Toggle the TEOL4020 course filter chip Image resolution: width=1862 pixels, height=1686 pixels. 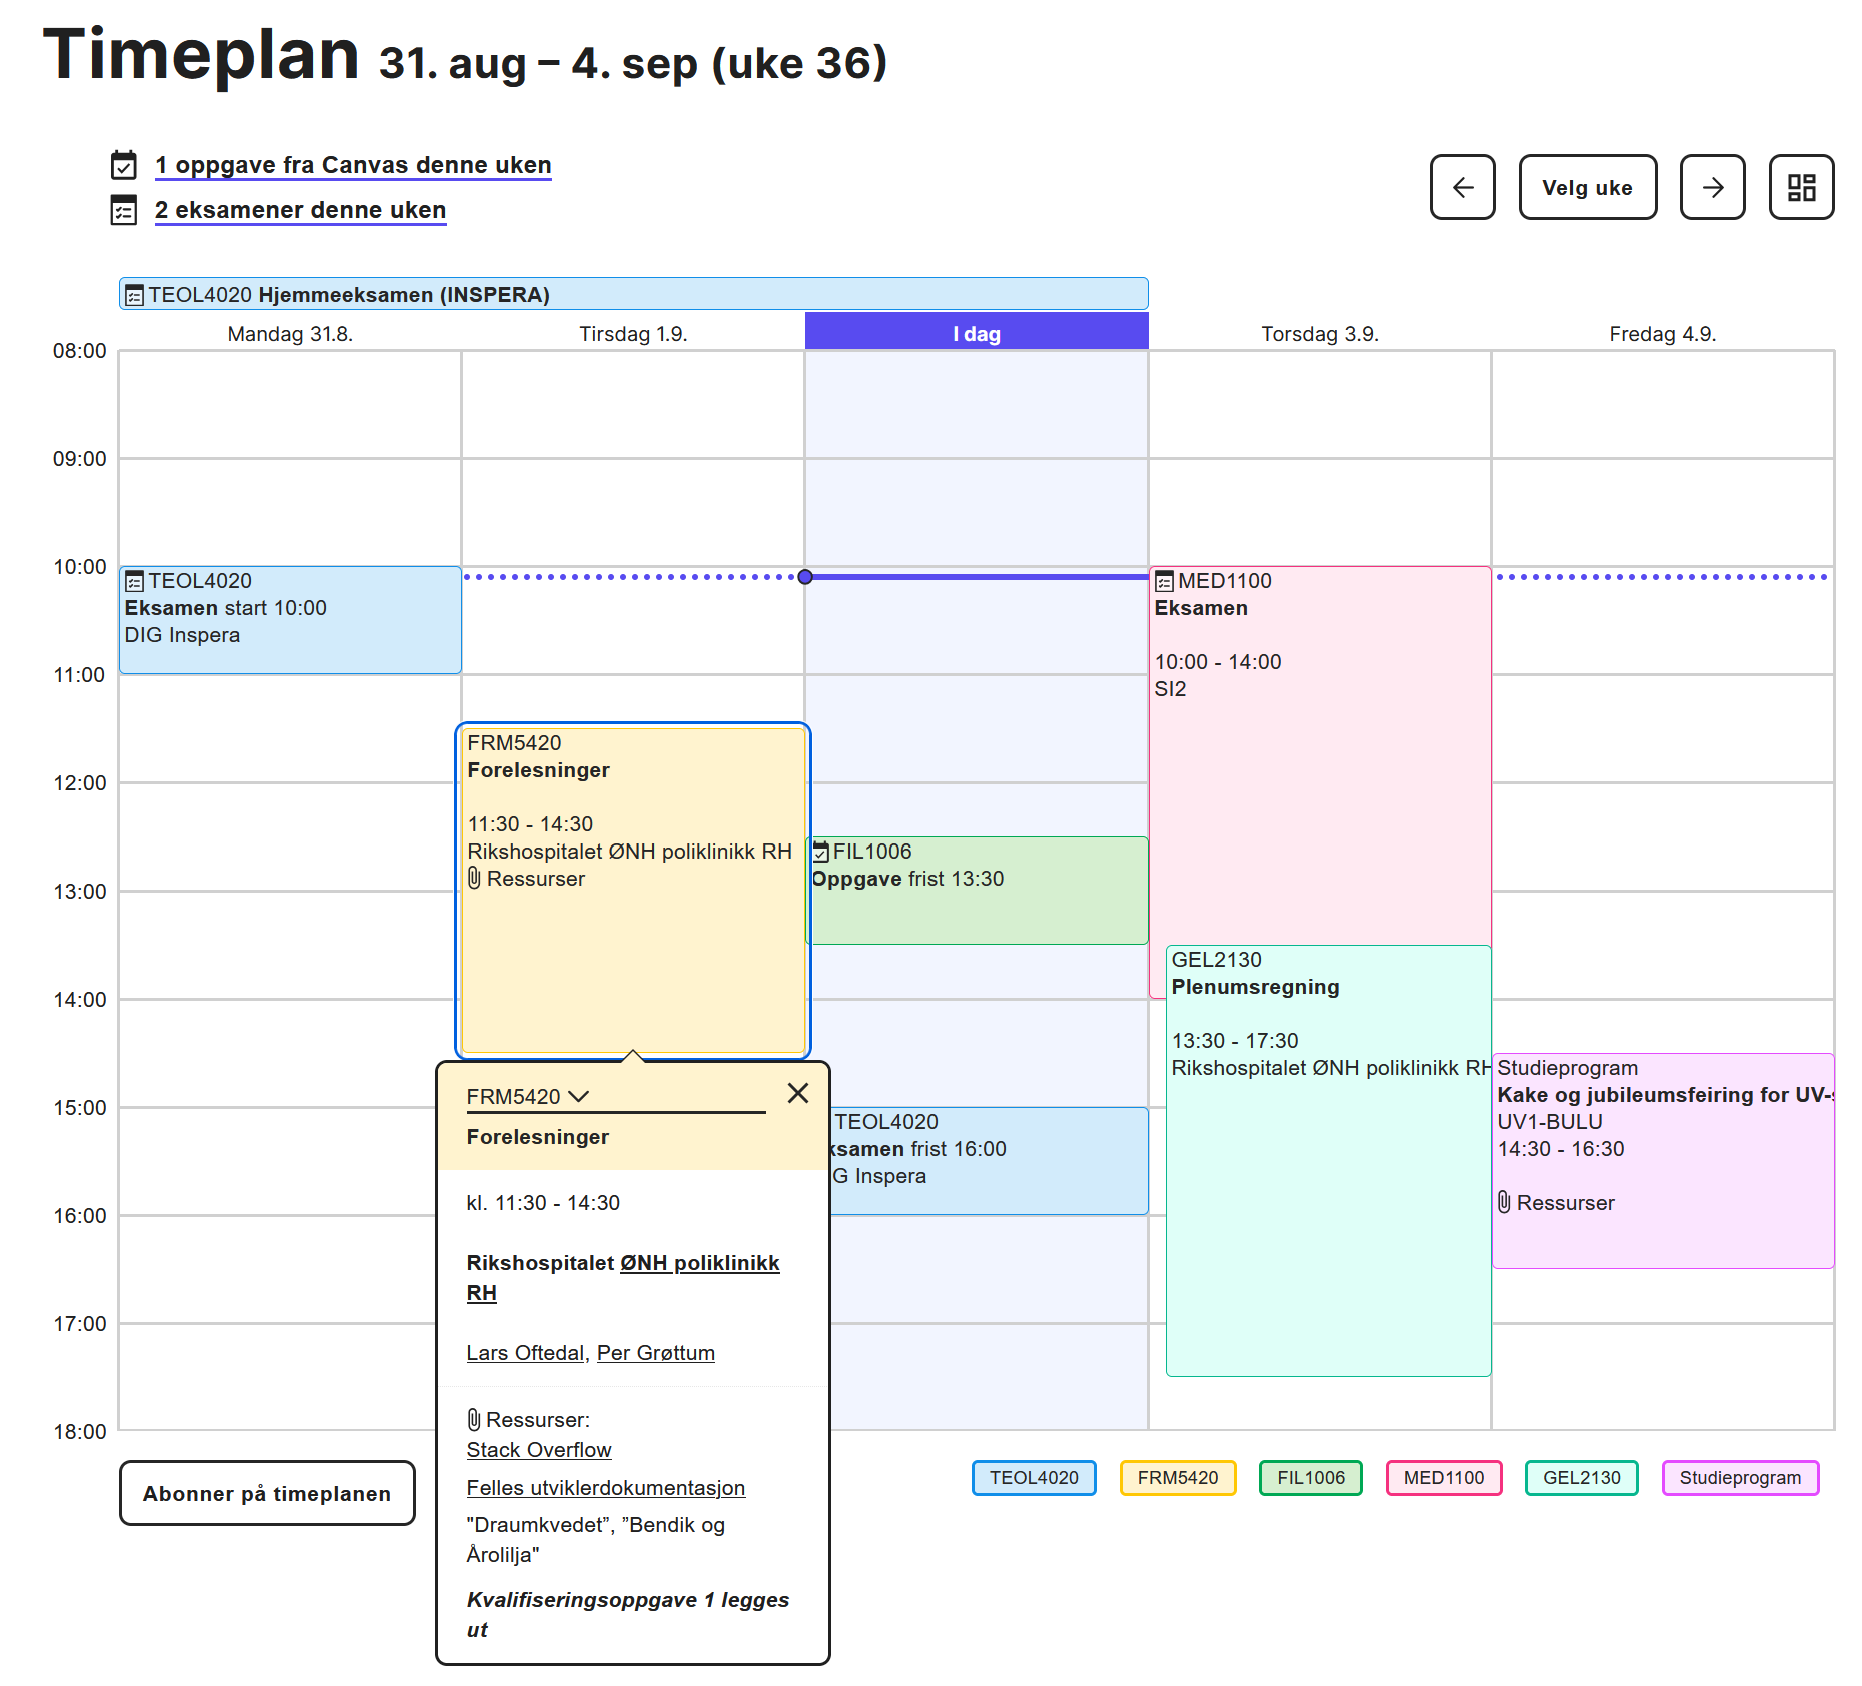[x=1034, y=1478]
